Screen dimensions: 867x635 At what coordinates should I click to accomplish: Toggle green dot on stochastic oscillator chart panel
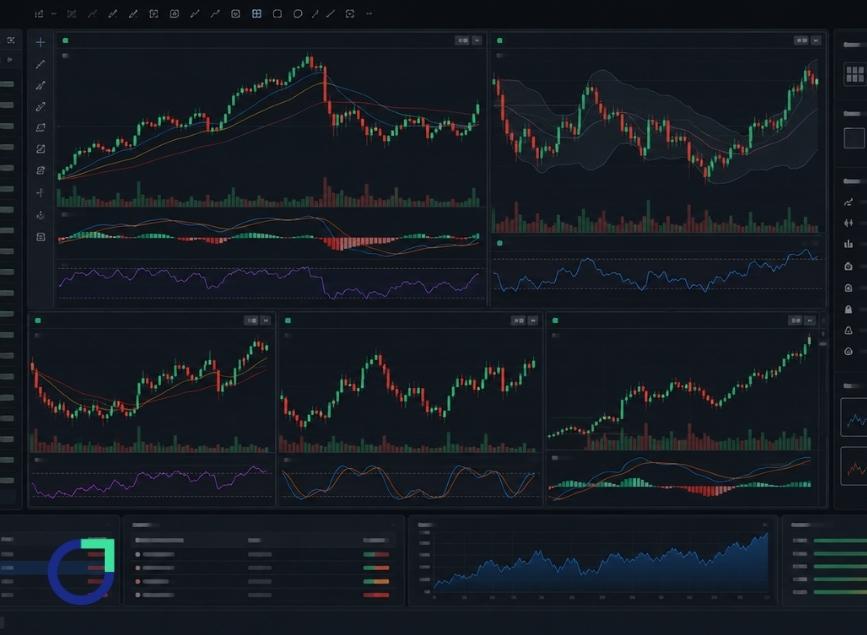(x=288, y=320)
